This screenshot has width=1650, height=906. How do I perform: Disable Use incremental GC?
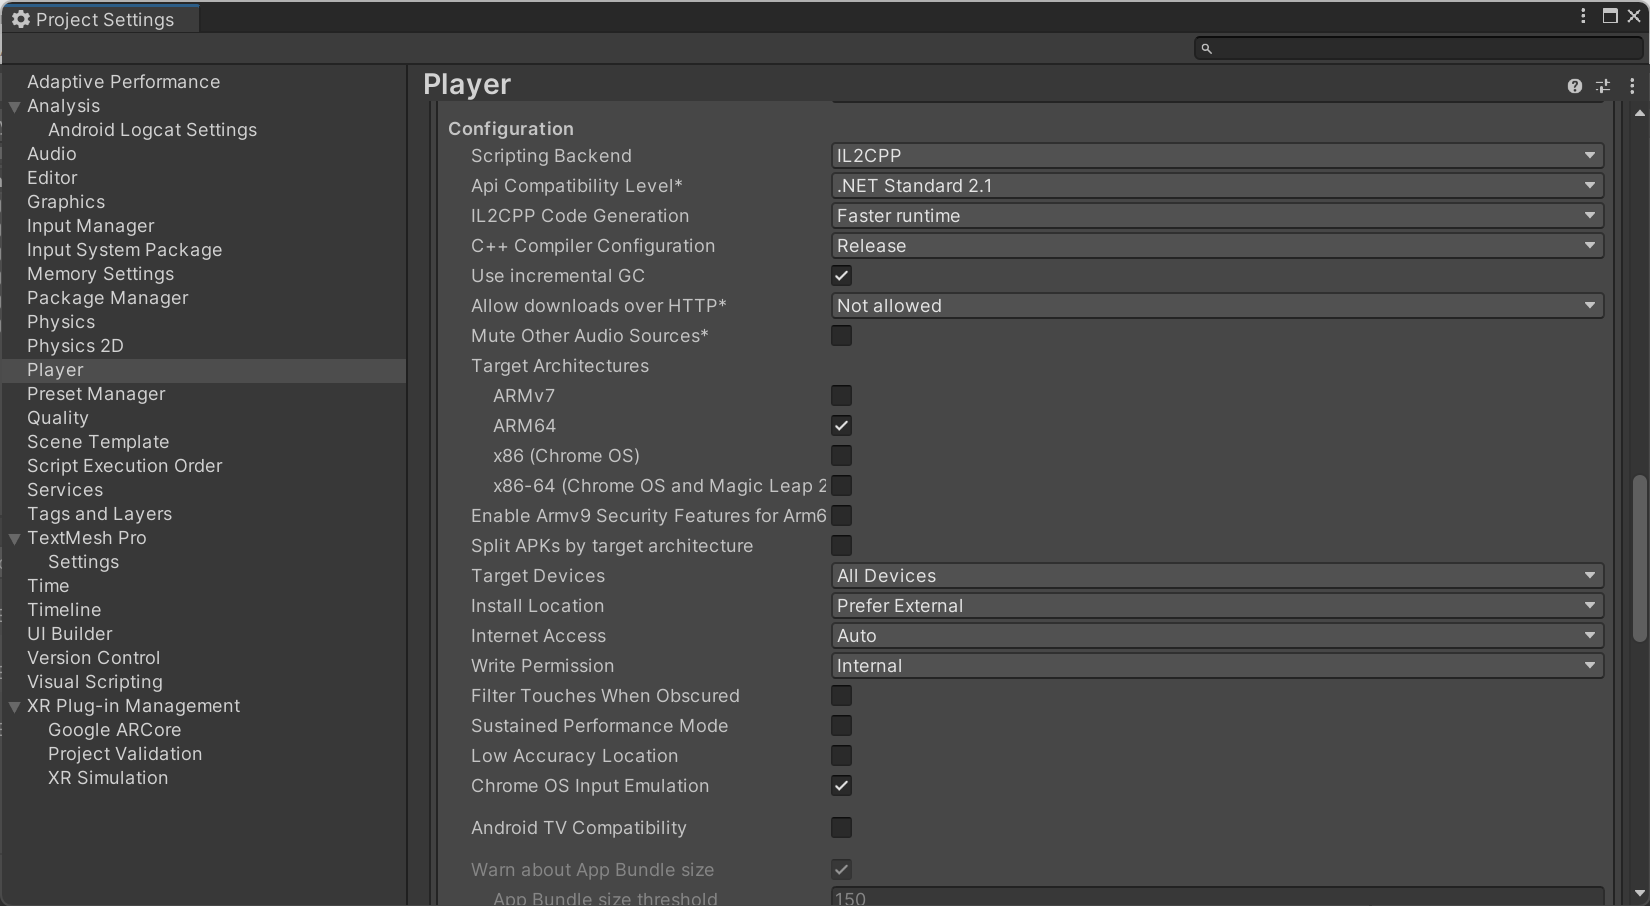[841, 276]
